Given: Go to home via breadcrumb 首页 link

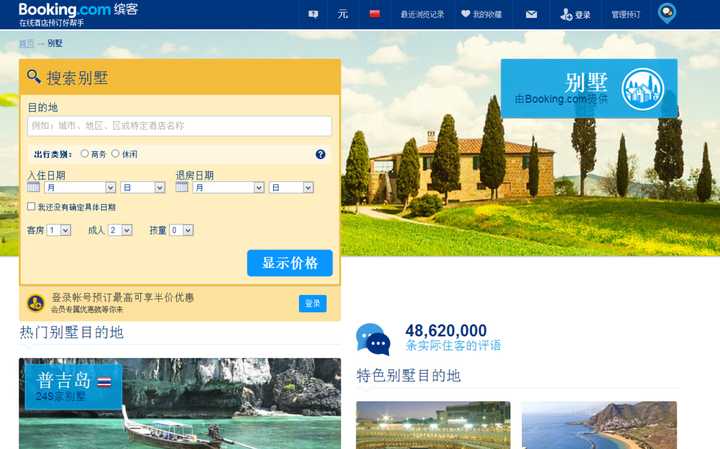Looking at the screenshot, I should (26, 43).
